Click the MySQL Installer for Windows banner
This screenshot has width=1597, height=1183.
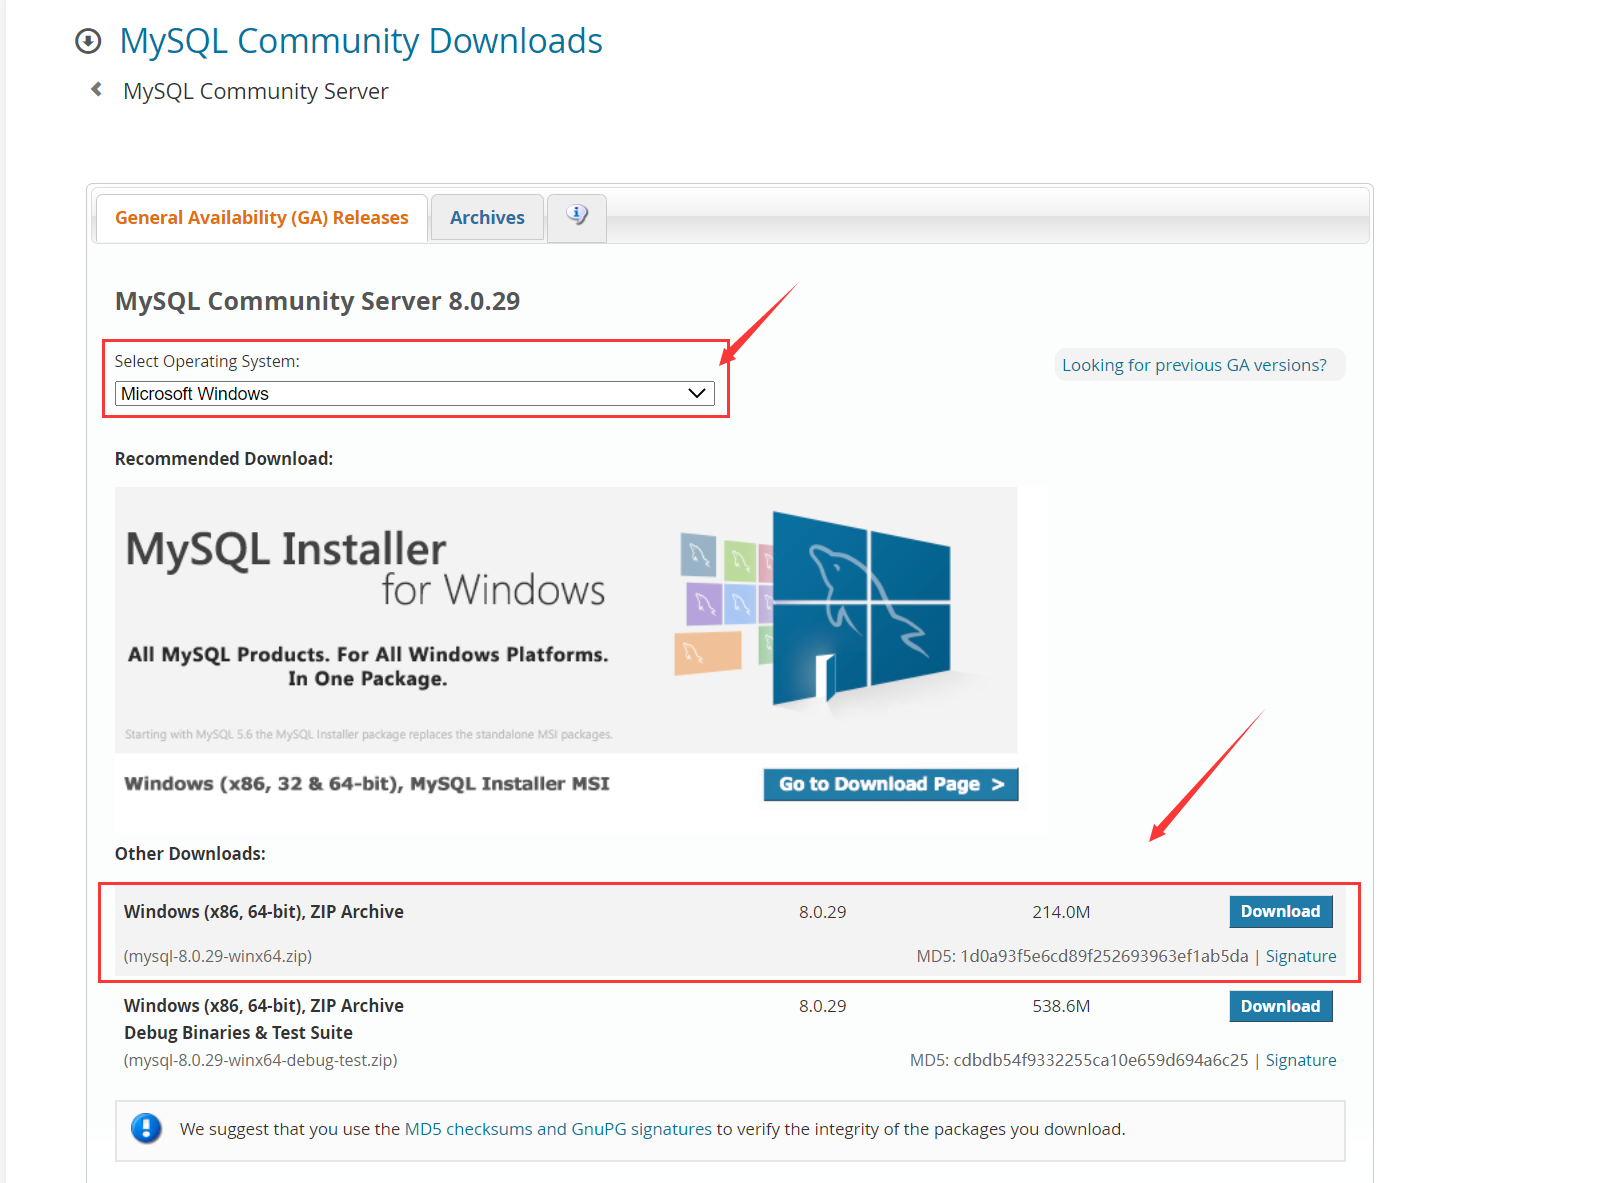pyautogui.click(x=566, y=620)
